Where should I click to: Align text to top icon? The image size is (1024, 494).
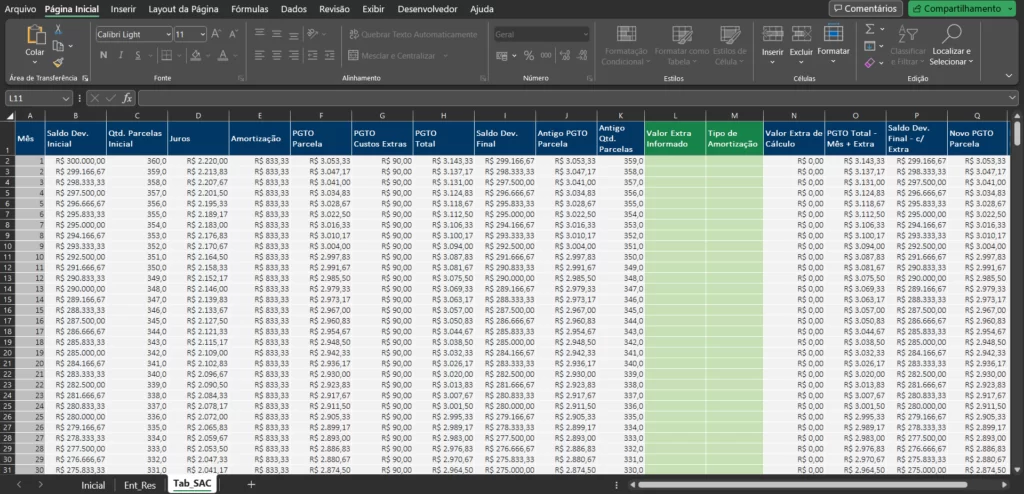tap(259, 34)
